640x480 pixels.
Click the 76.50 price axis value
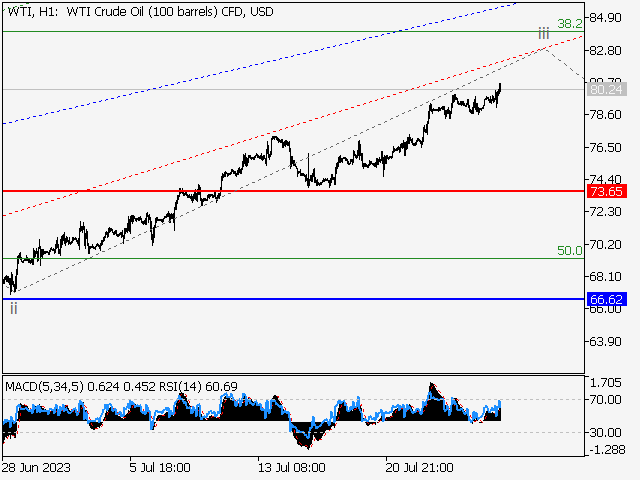tap(606, 147)
